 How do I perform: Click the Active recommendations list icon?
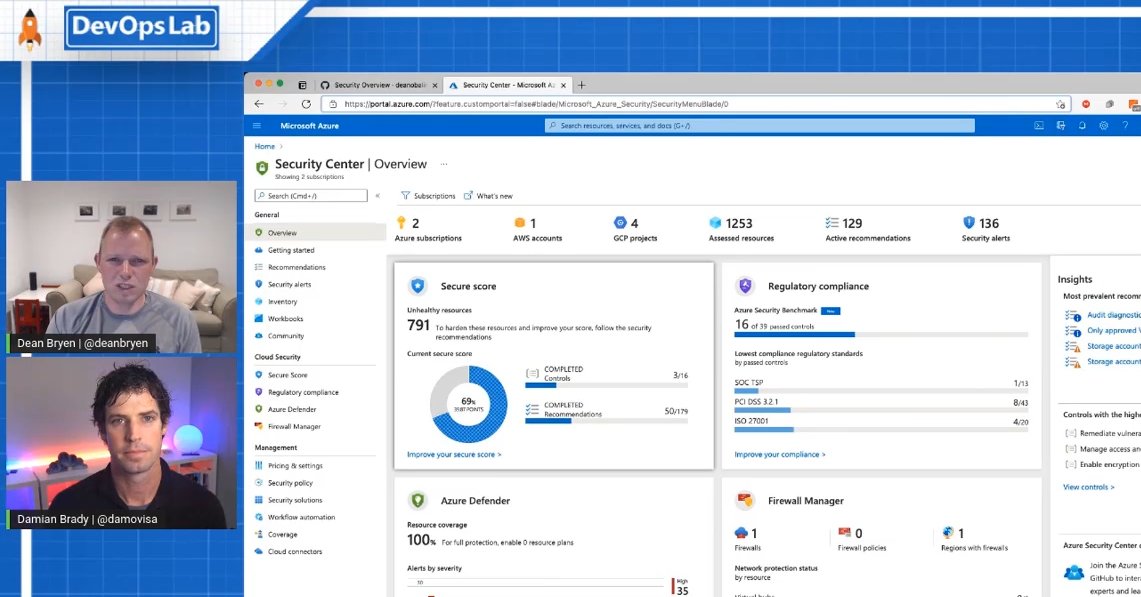pos(832,223)
